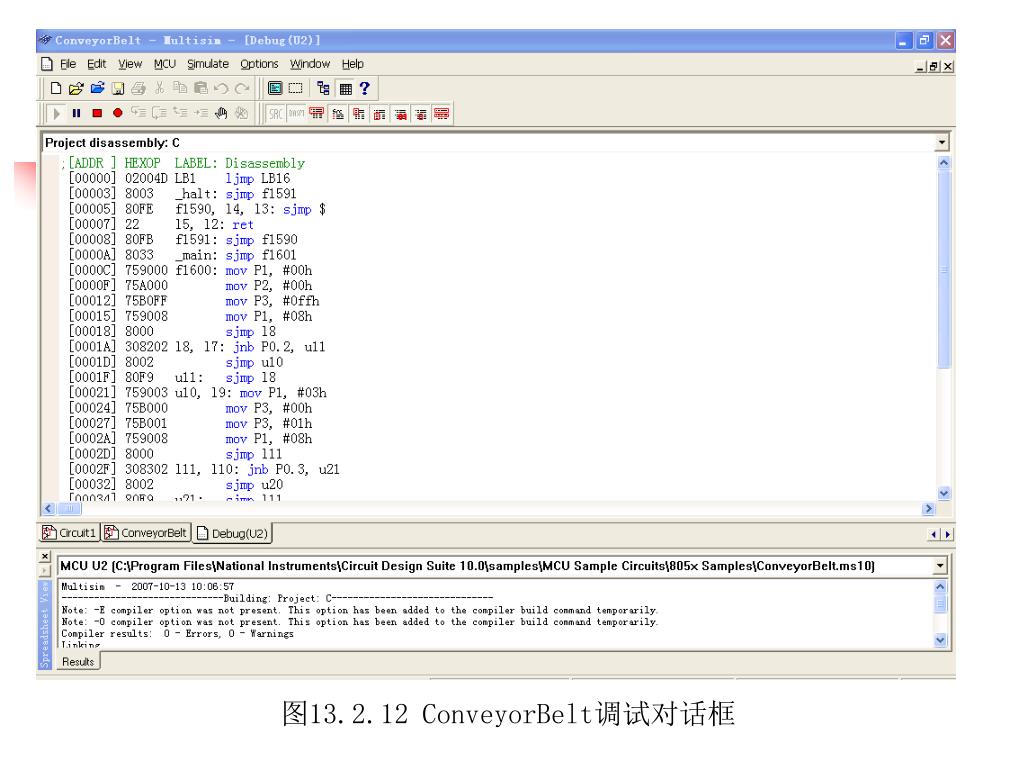Click the fourth memory window icon

(x=379, y=114)
